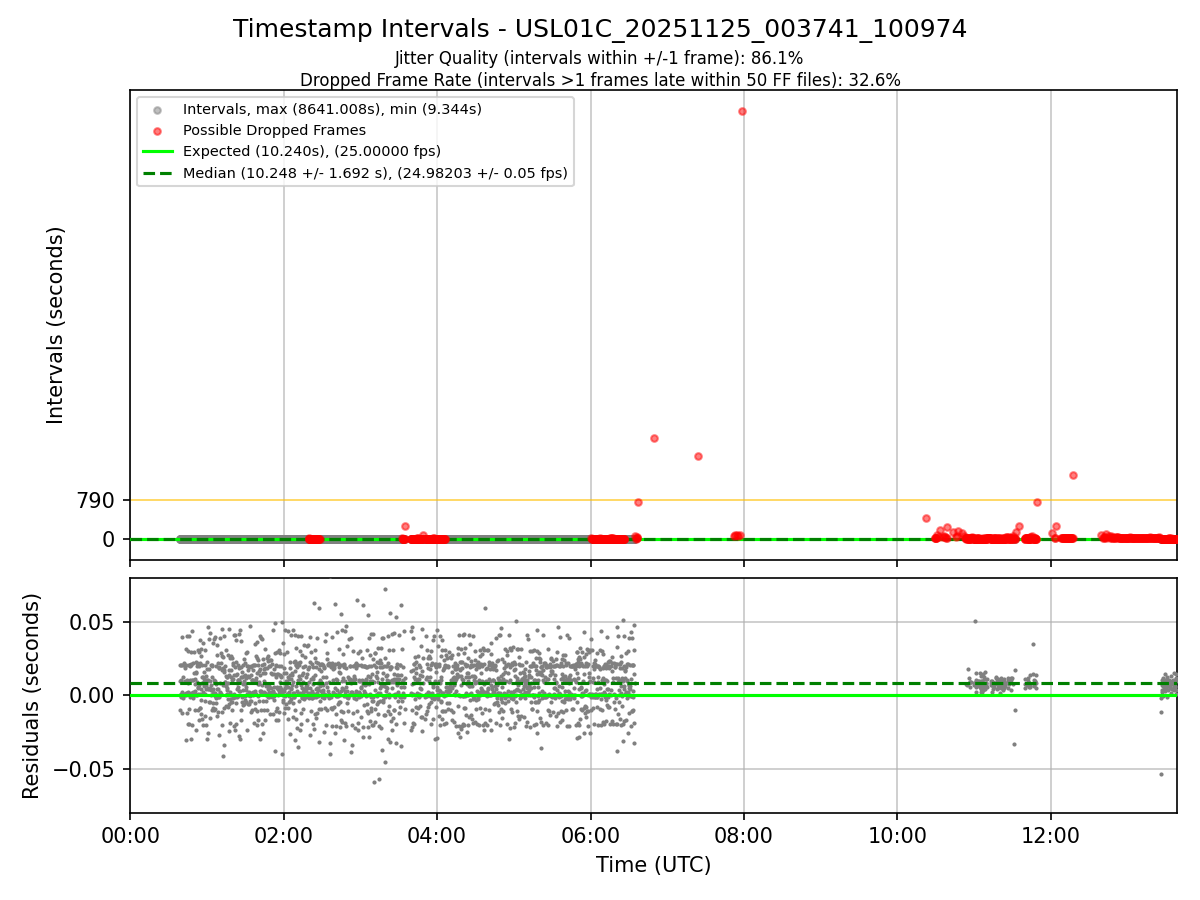Click the '04:00' time axis tick label
Screen dimensions: 1200x900
[x=437, y=835]
